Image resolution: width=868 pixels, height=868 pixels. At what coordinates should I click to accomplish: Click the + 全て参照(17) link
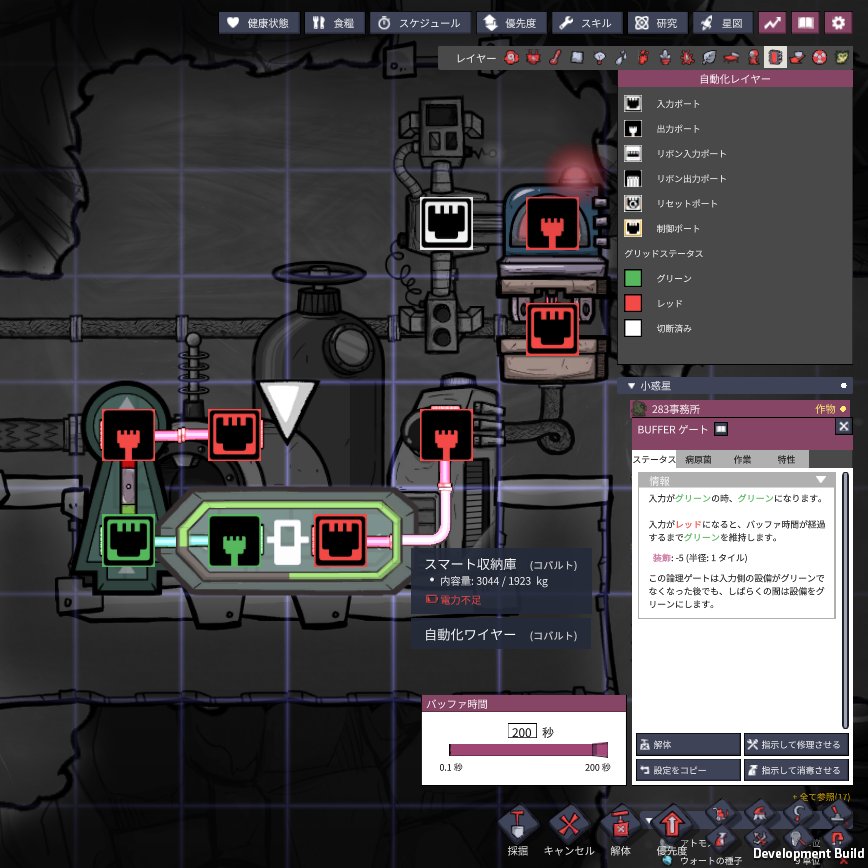pos(821,797)
